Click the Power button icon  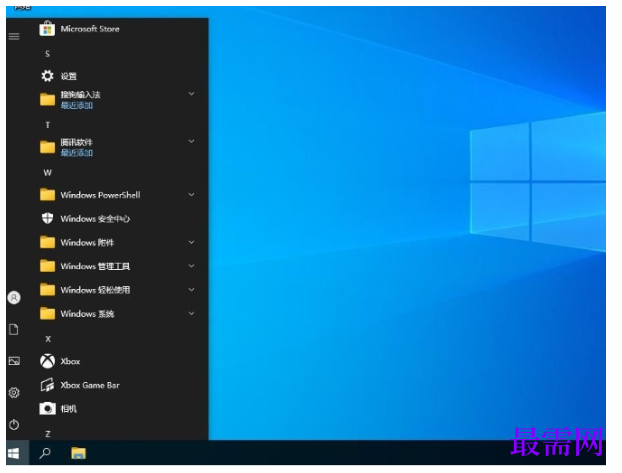pos(14,425)
